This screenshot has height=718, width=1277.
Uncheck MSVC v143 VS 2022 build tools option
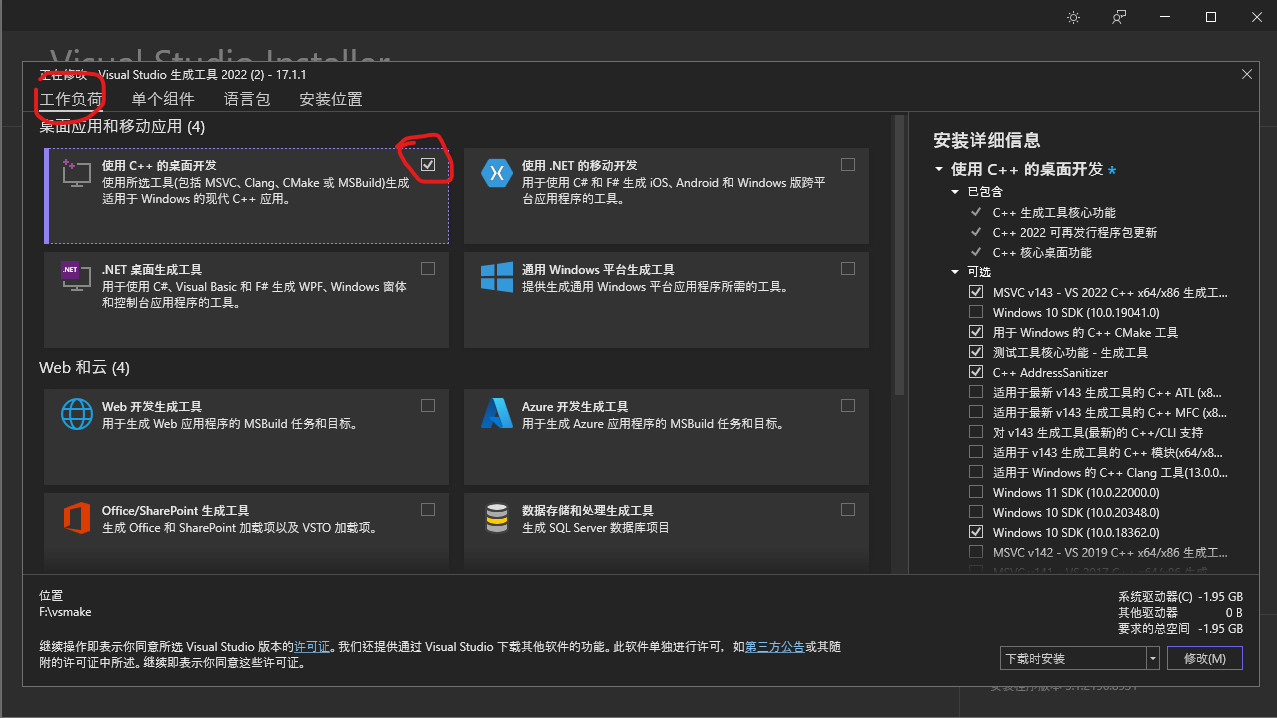coord(976,292)
